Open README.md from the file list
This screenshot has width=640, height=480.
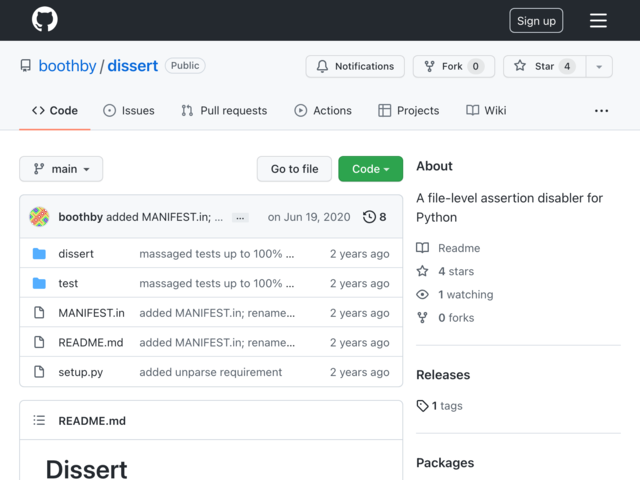point(91,342)
